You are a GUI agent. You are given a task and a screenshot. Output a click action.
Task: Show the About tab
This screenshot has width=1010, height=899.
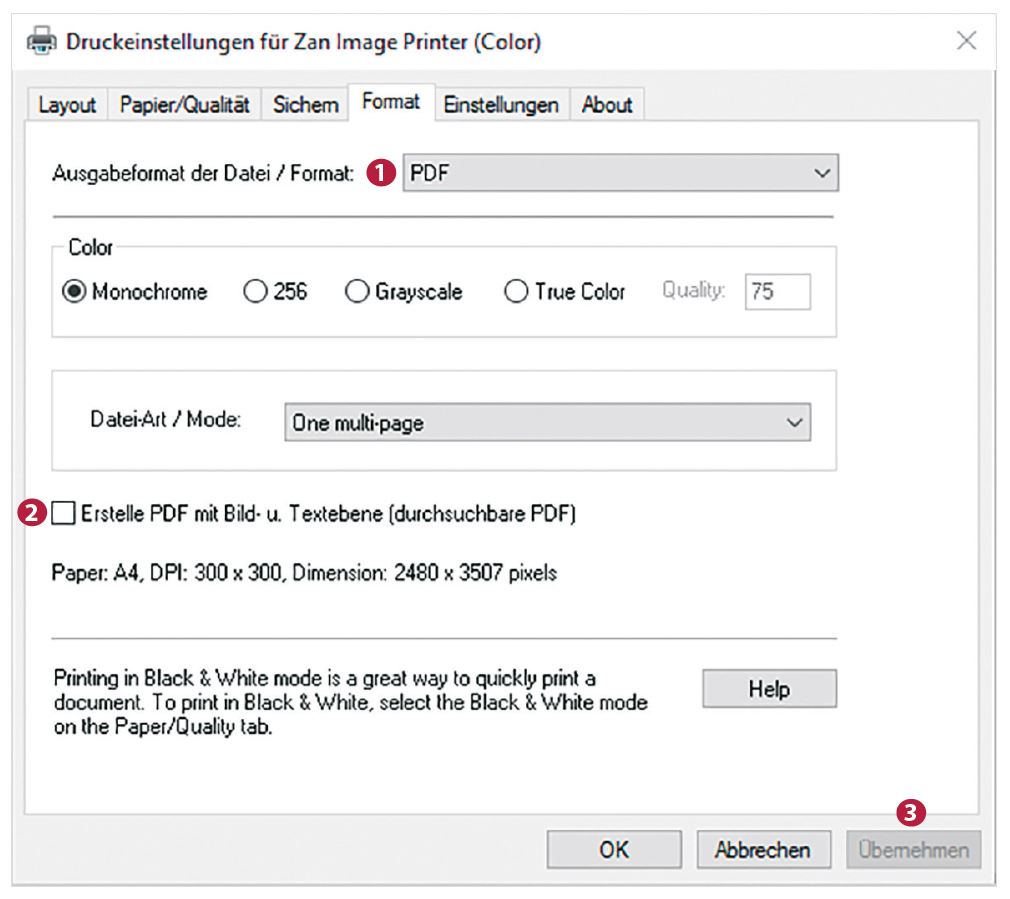(x=607, y=105)
